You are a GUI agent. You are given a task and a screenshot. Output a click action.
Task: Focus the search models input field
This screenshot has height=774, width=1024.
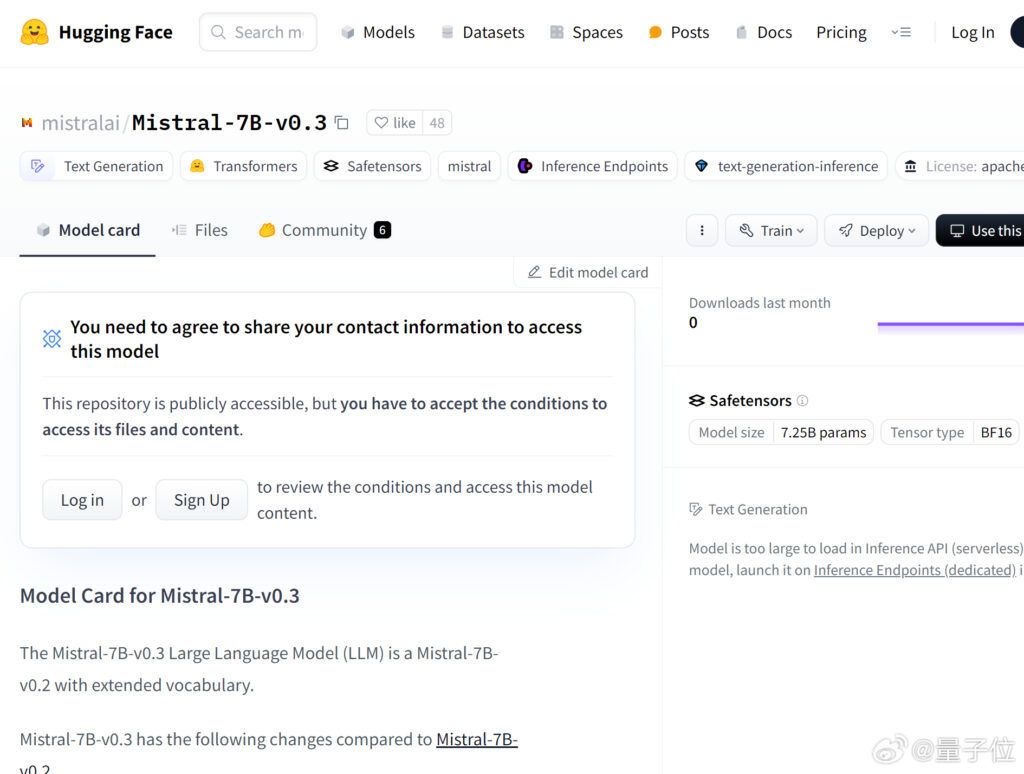pos(258,32)
